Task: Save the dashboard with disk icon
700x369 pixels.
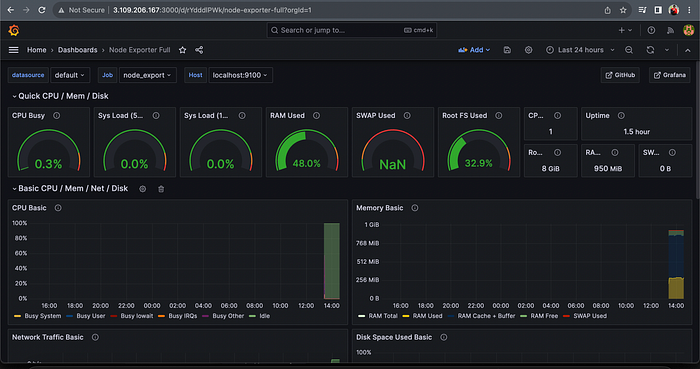Action: pyautogui.click(x=507, y=50)
